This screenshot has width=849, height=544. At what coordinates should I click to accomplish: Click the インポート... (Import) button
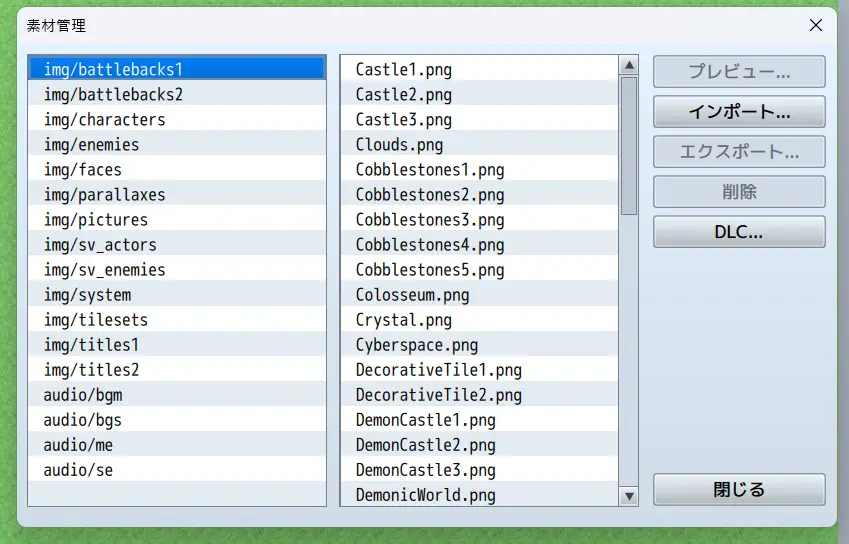click(x=739, y=112)
